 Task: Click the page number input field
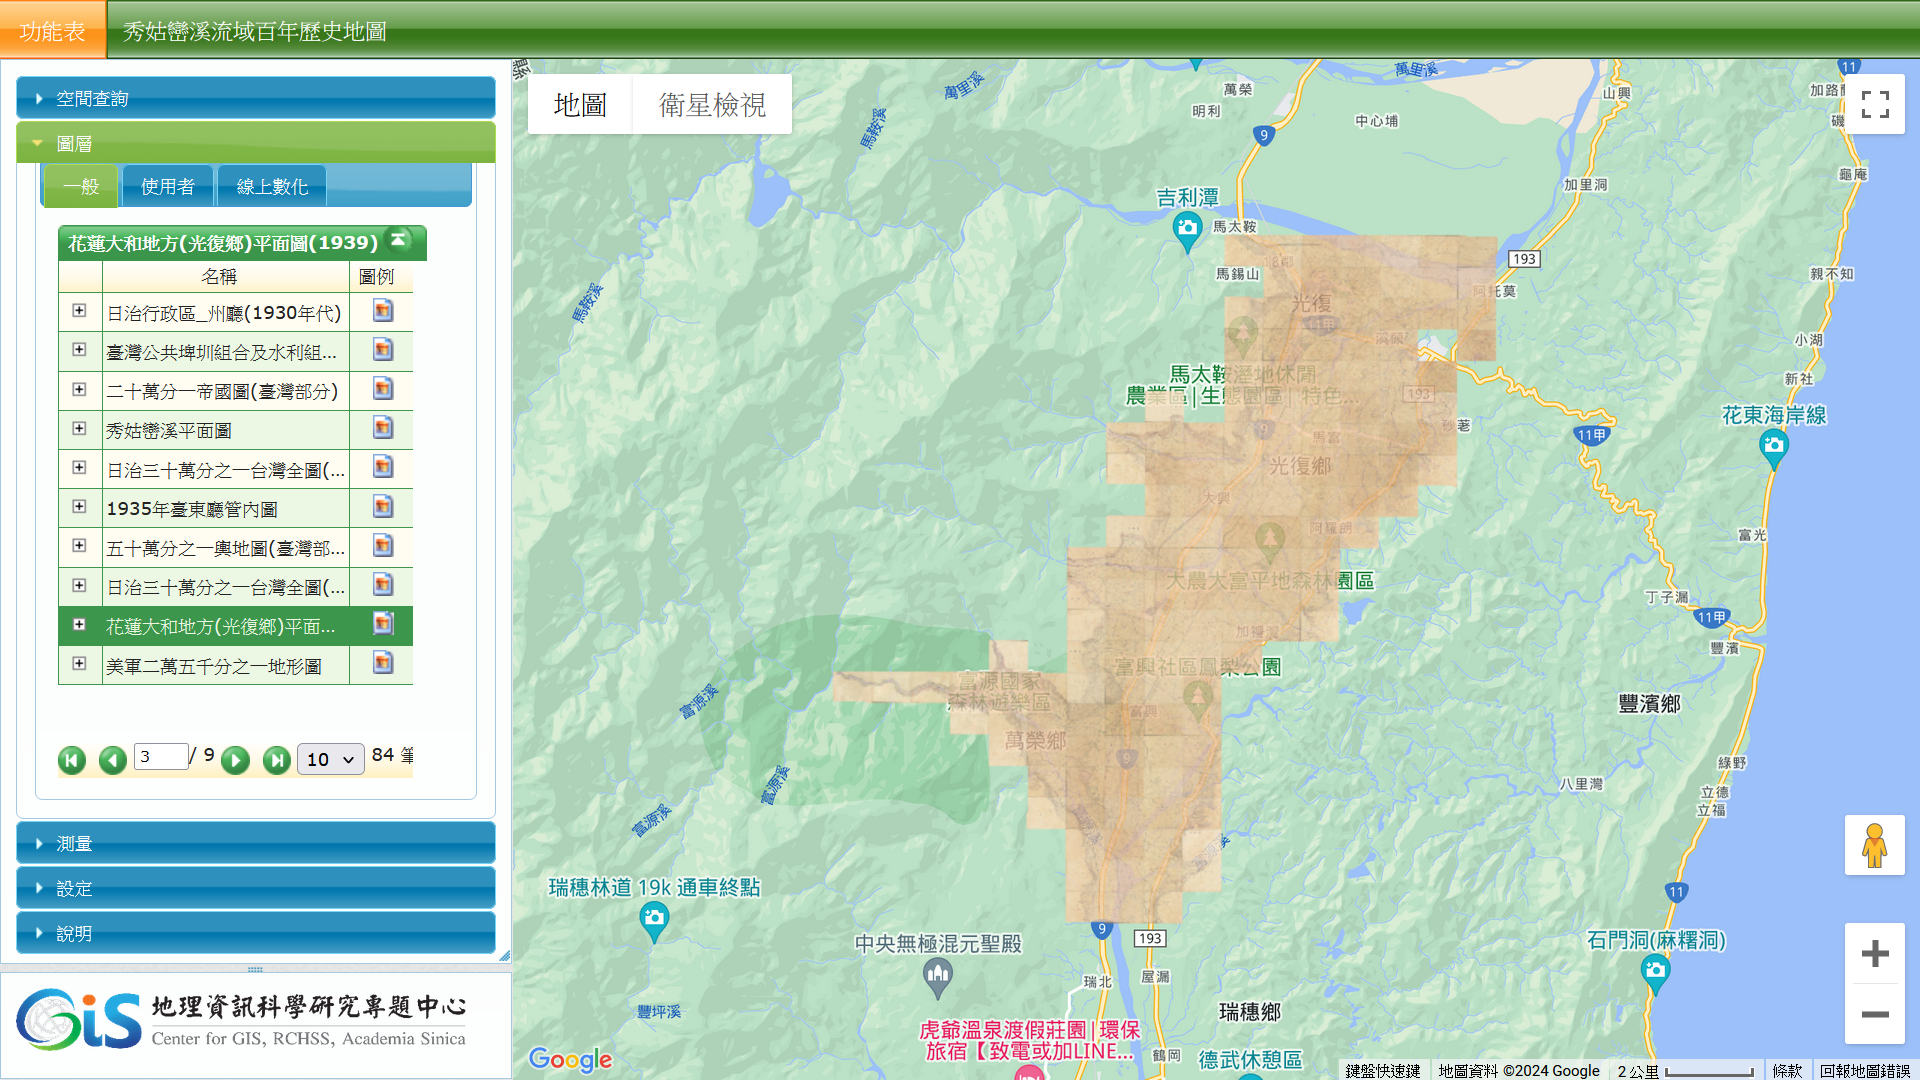[x=161, y=757]
